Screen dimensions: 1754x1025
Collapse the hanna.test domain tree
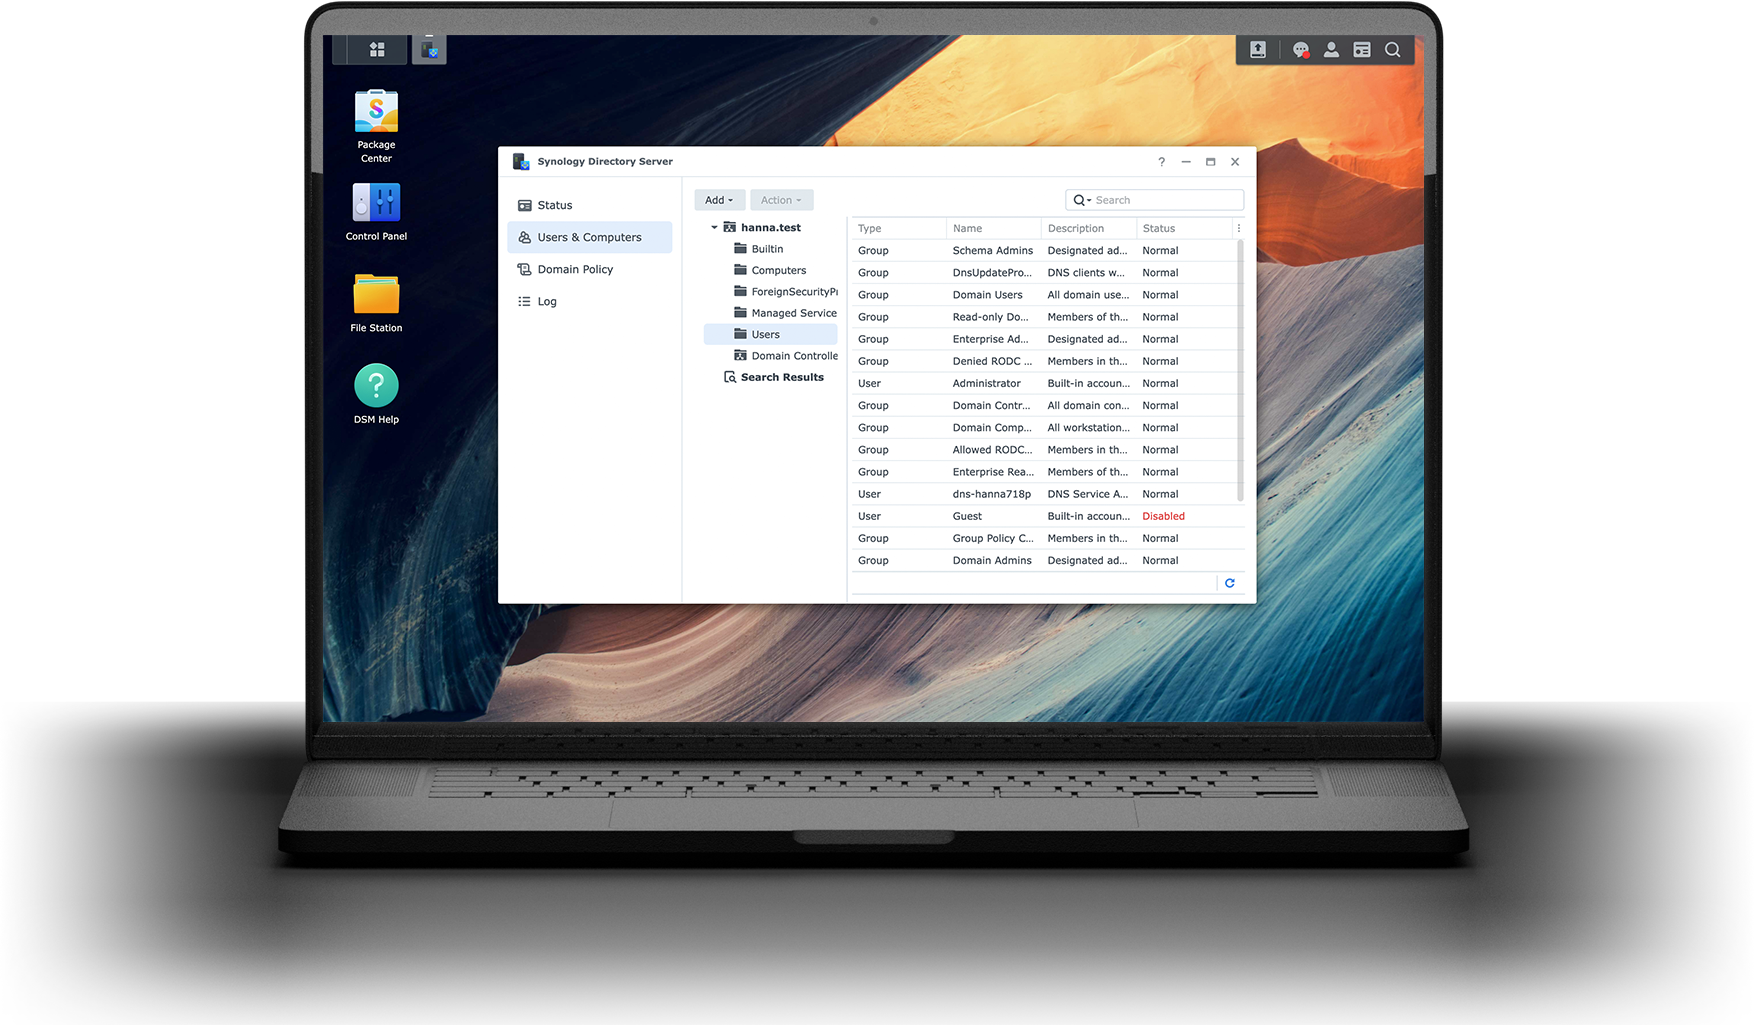pos(714,227)
